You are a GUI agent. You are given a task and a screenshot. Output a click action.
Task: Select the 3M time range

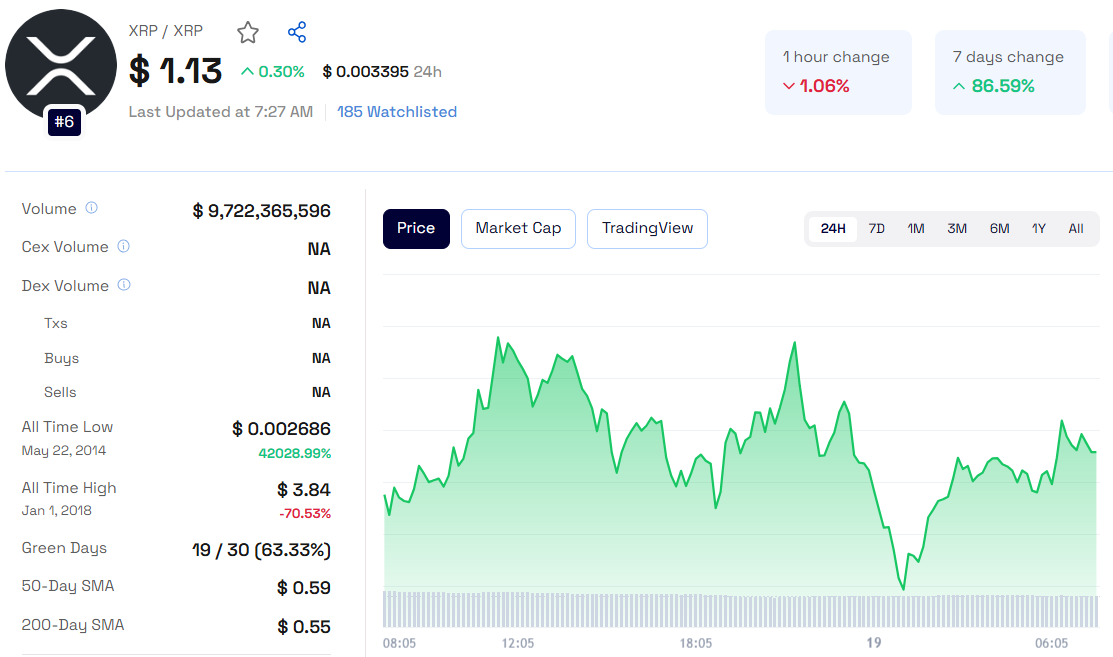[x=957, y=228]
